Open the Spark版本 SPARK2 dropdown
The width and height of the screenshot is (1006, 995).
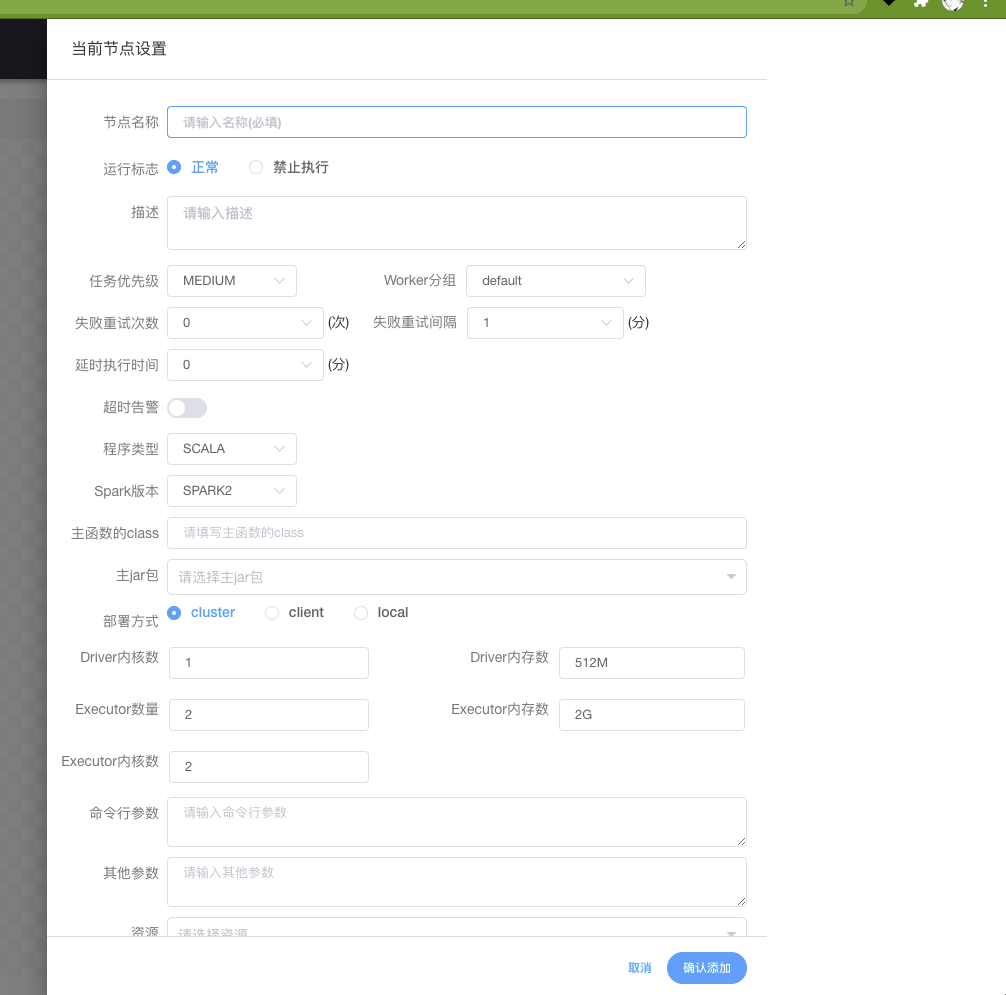232,491
